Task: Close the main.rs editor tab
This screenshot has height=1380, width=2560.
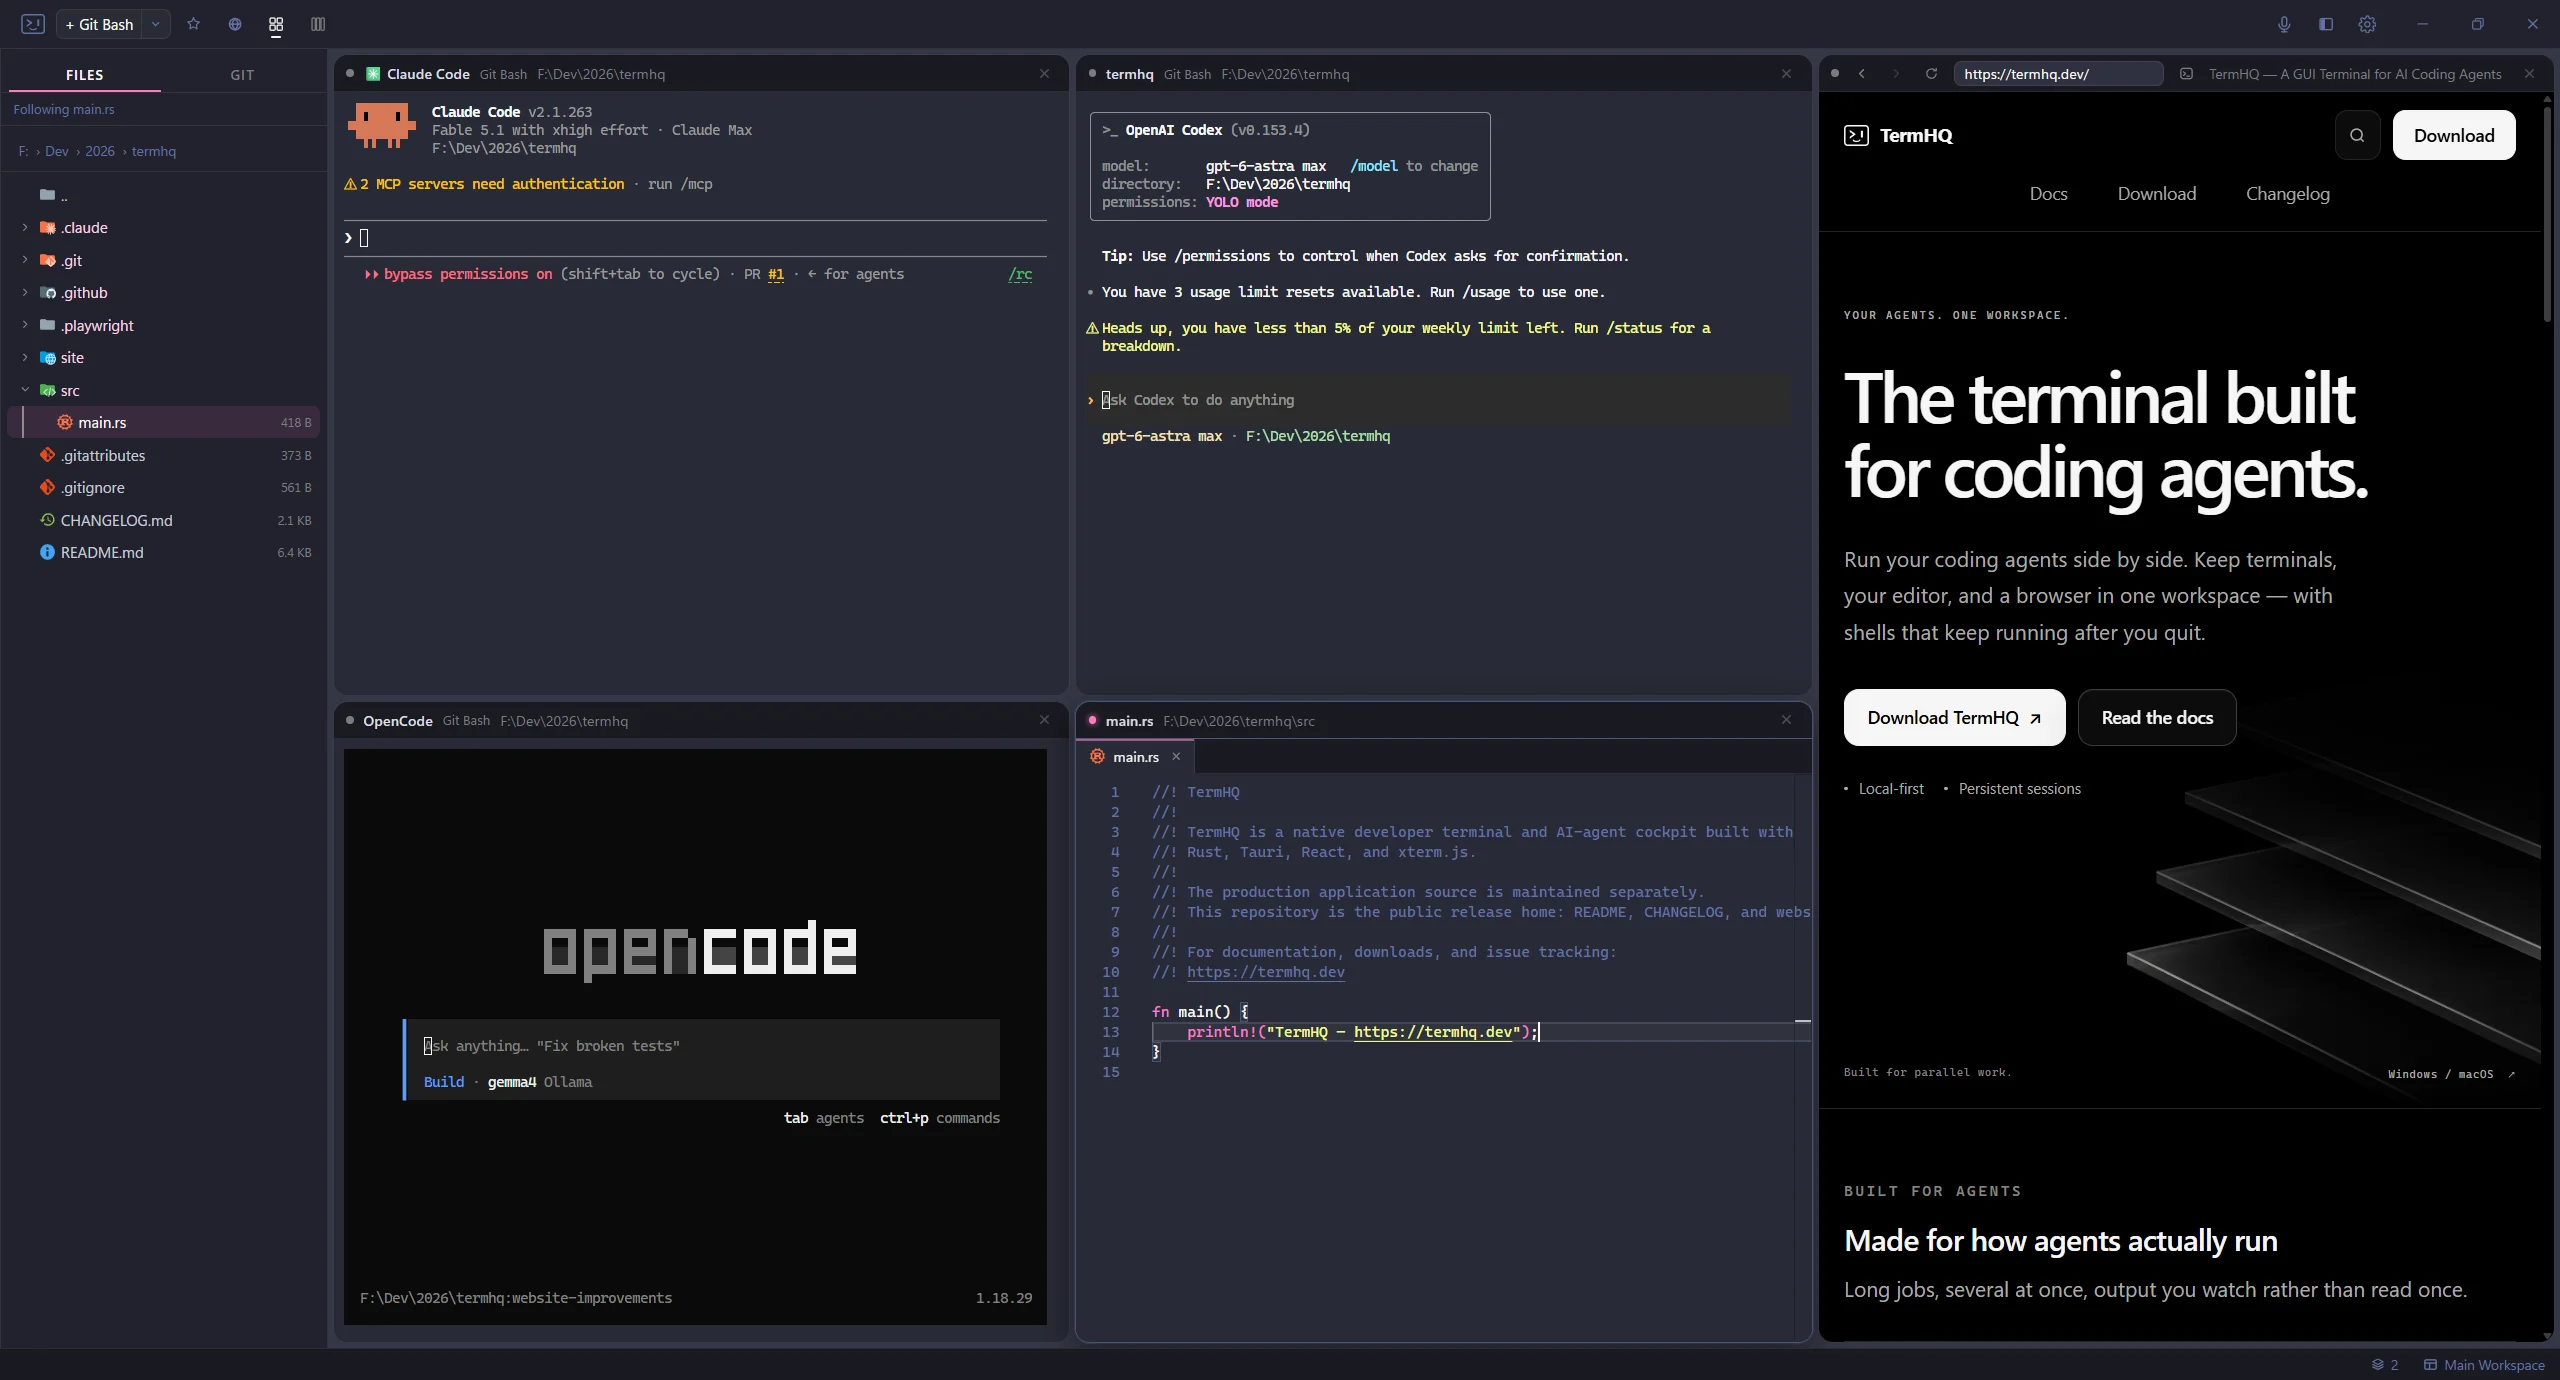Action: 1176,757
